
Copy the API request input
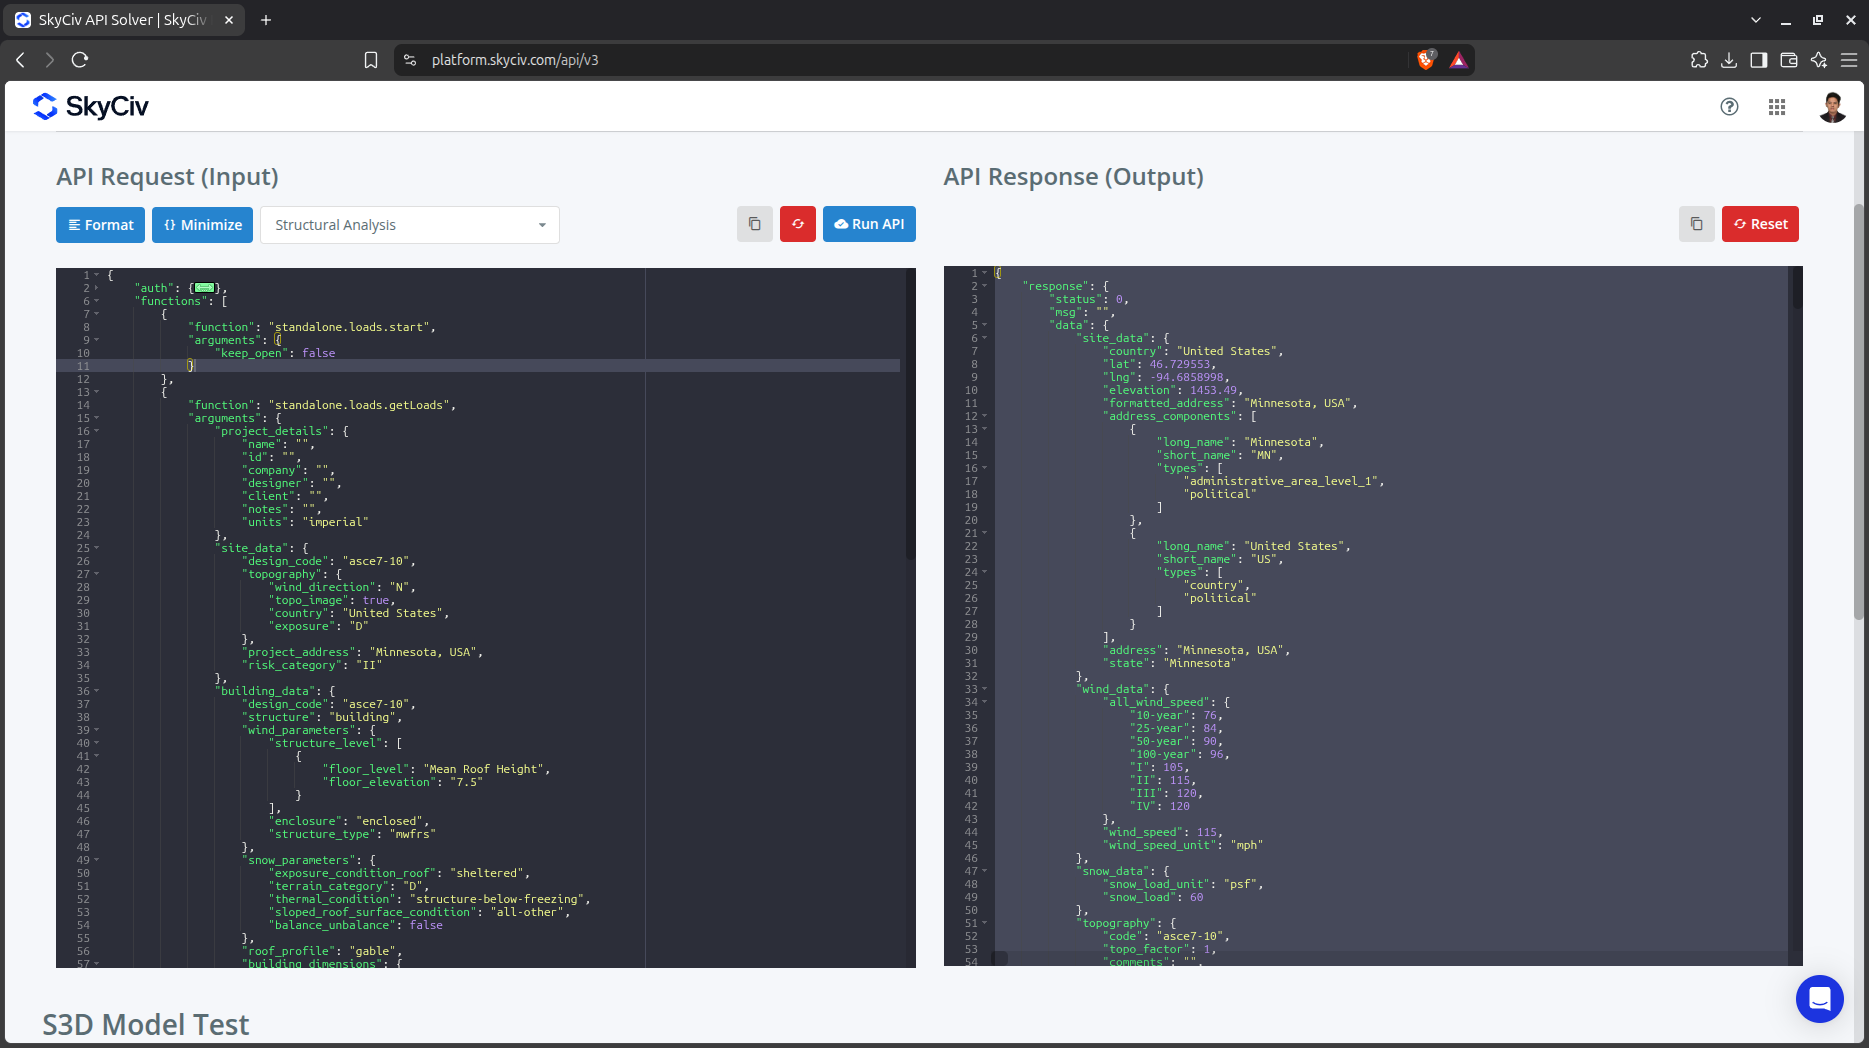coord(755,224)
